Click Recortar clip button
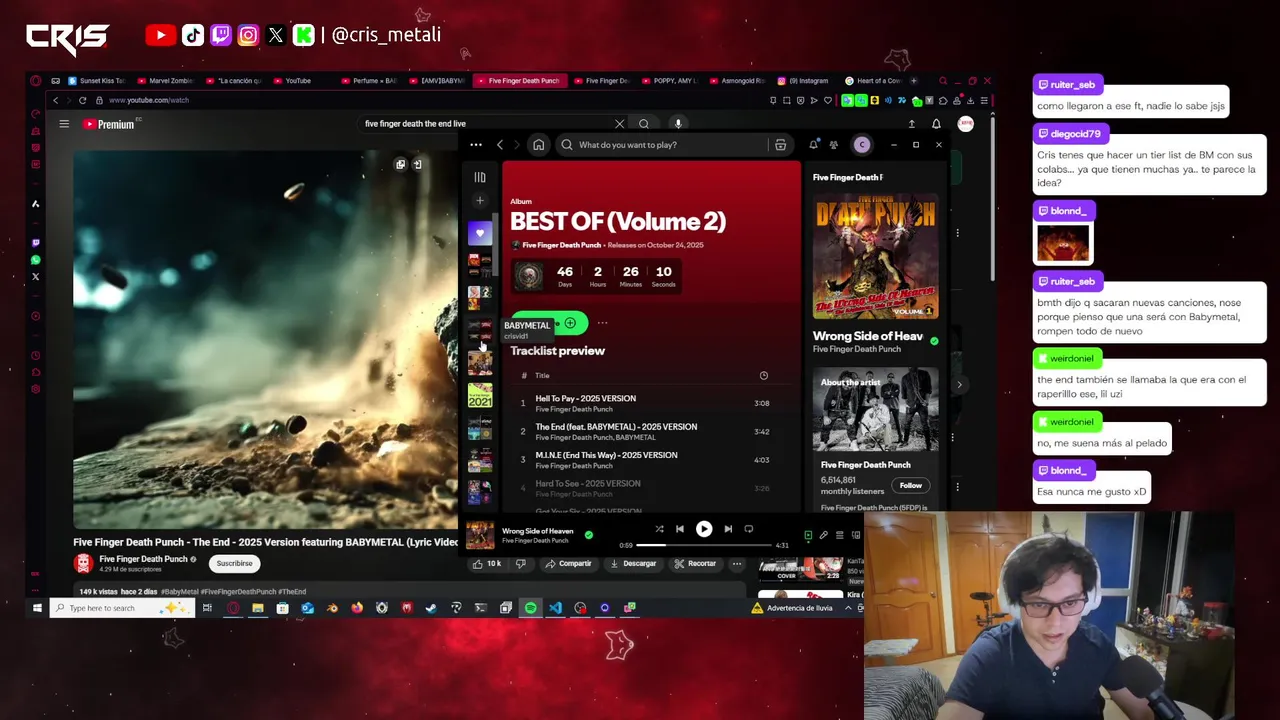This screenshot has height=720, width=1280. [695, 564]
